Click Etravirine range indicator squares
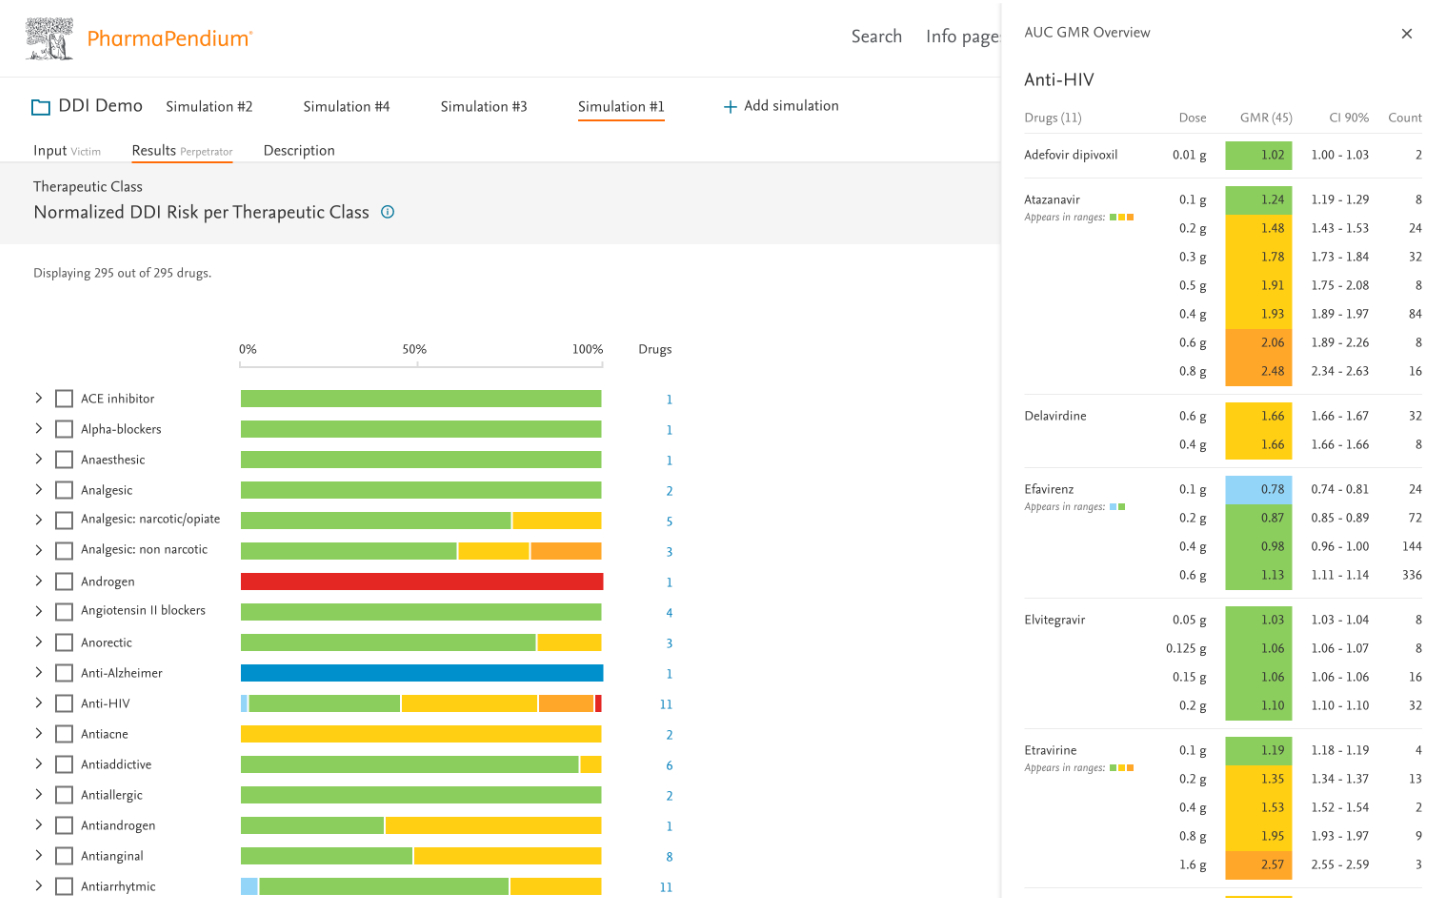The image size is (1449, 898). point(1121,769)
